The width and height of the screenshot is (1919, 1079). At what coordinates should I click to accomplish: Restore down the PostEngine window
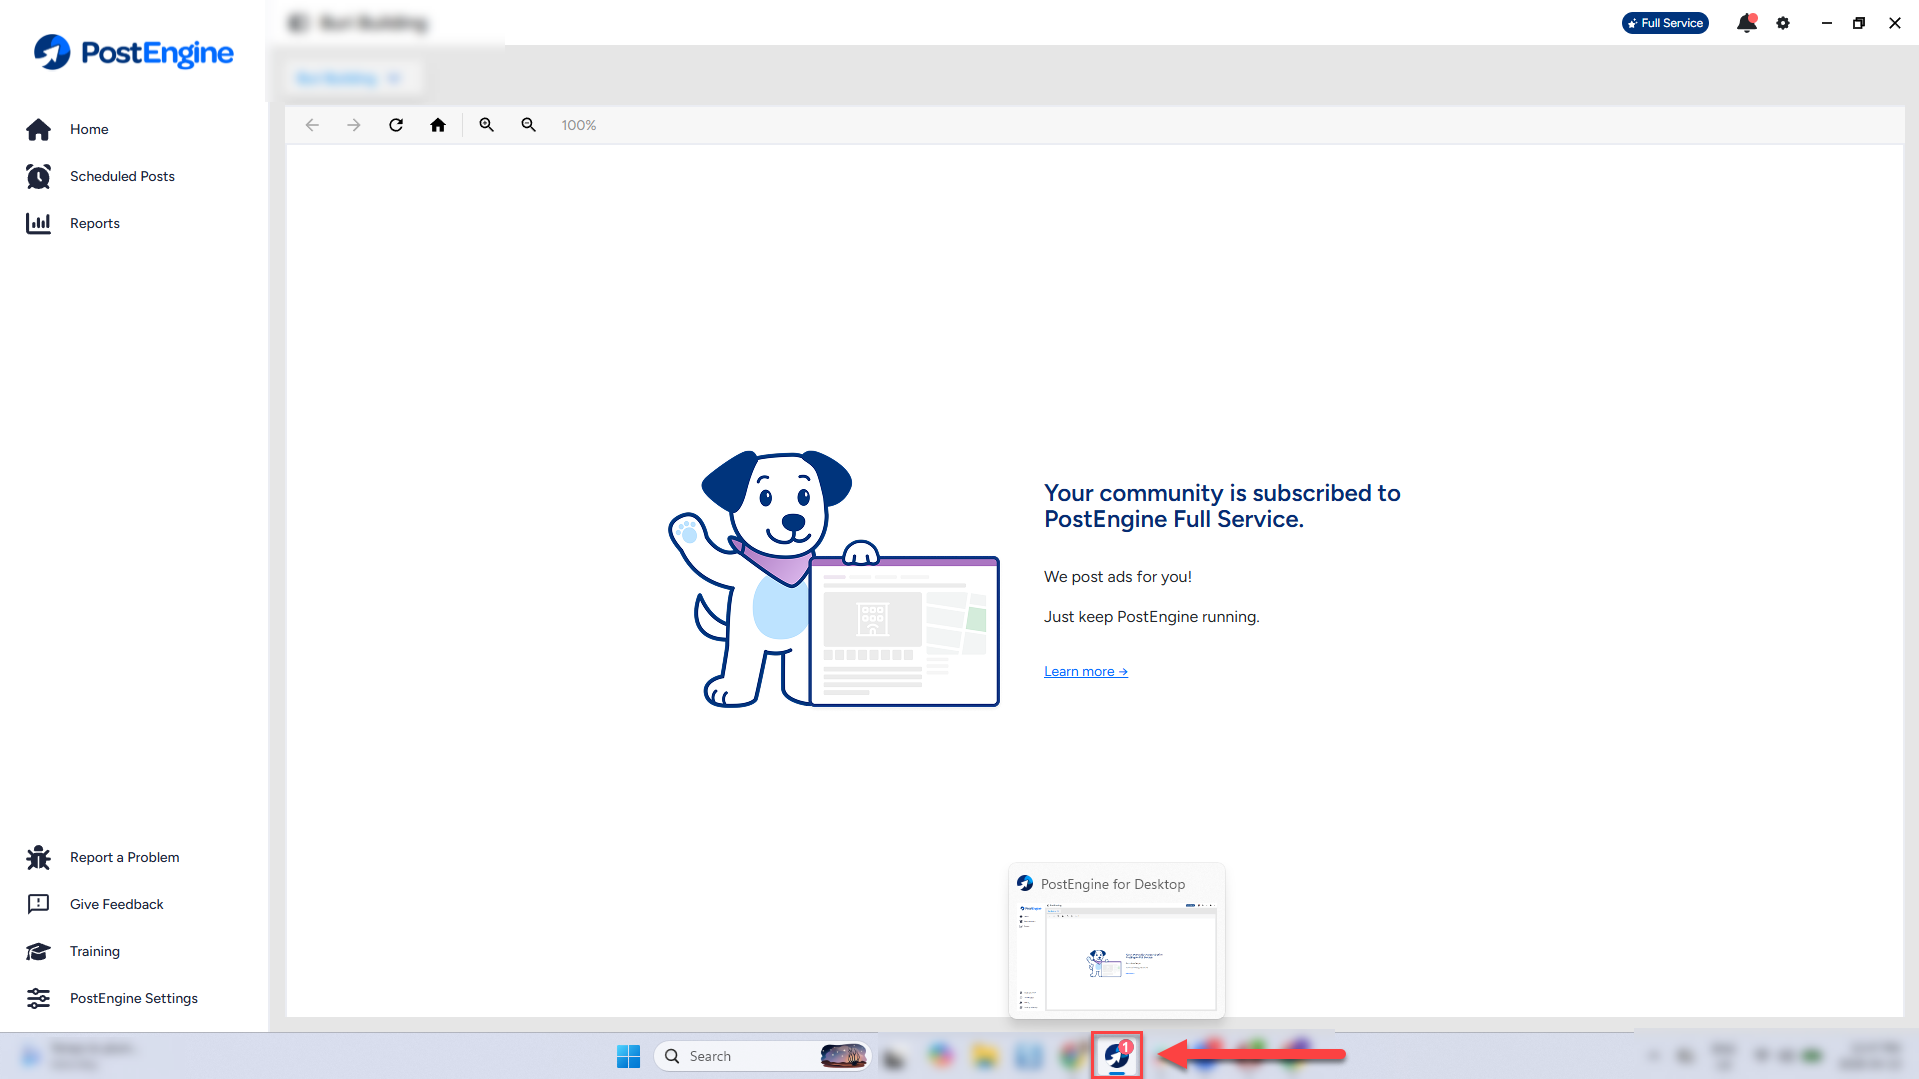1859,23
